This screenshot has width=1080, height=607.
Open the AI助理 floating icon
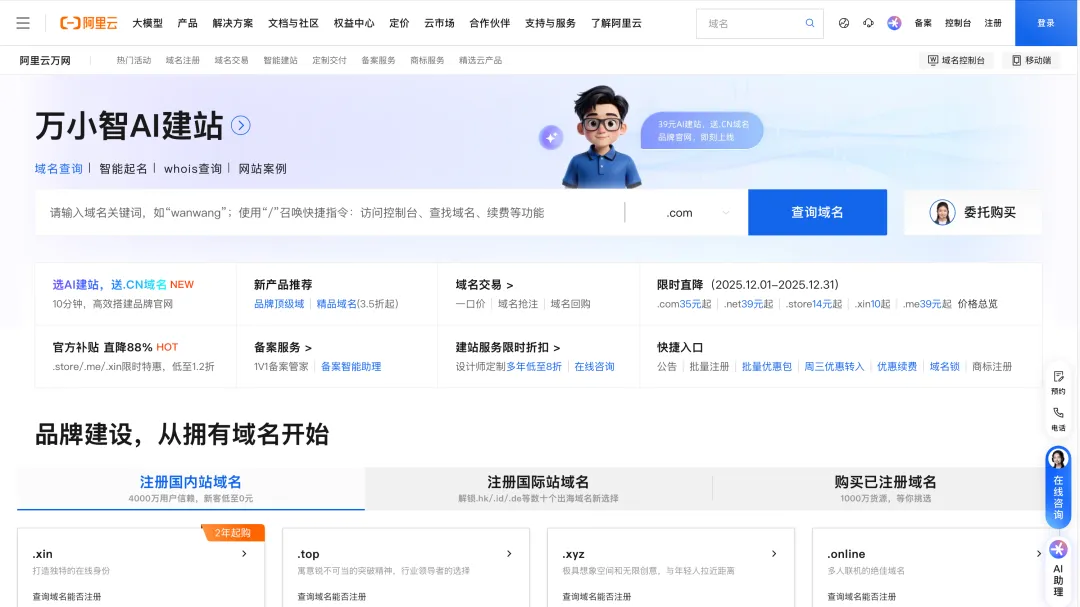(1058, 568)
